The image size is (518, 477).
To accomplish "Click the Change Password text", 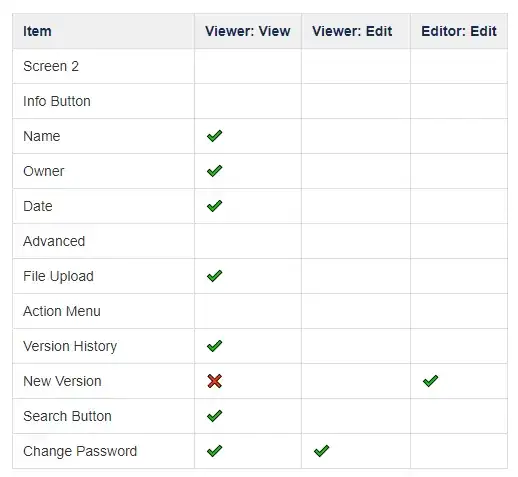I will tap(80, 451).
